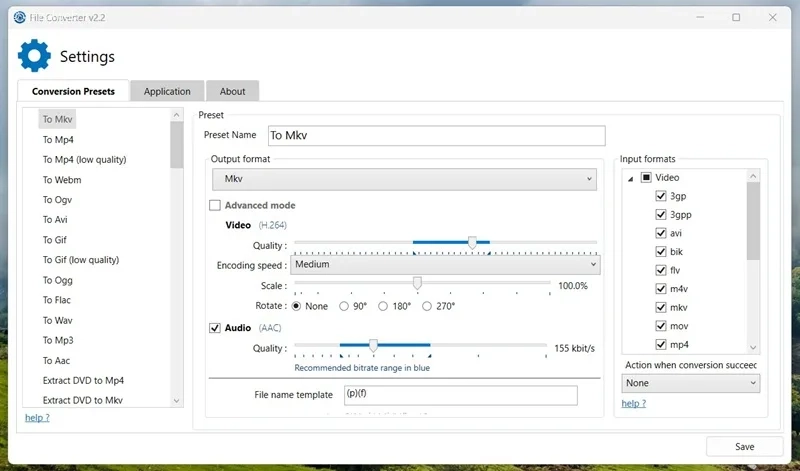Screen dimensions: 800x471
Task: Pick the To Flac preset
Action: (x=57, y=300)
